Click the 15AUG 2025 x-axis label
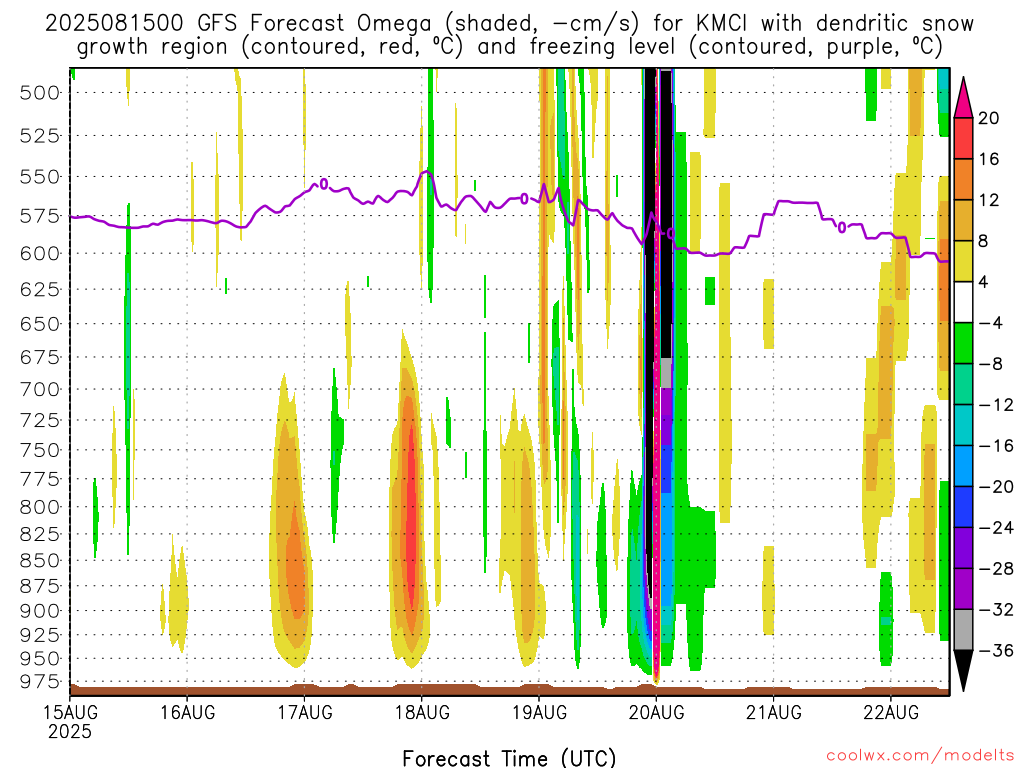The height and width of the screenshot is (768, 1024). pos(70,721)
